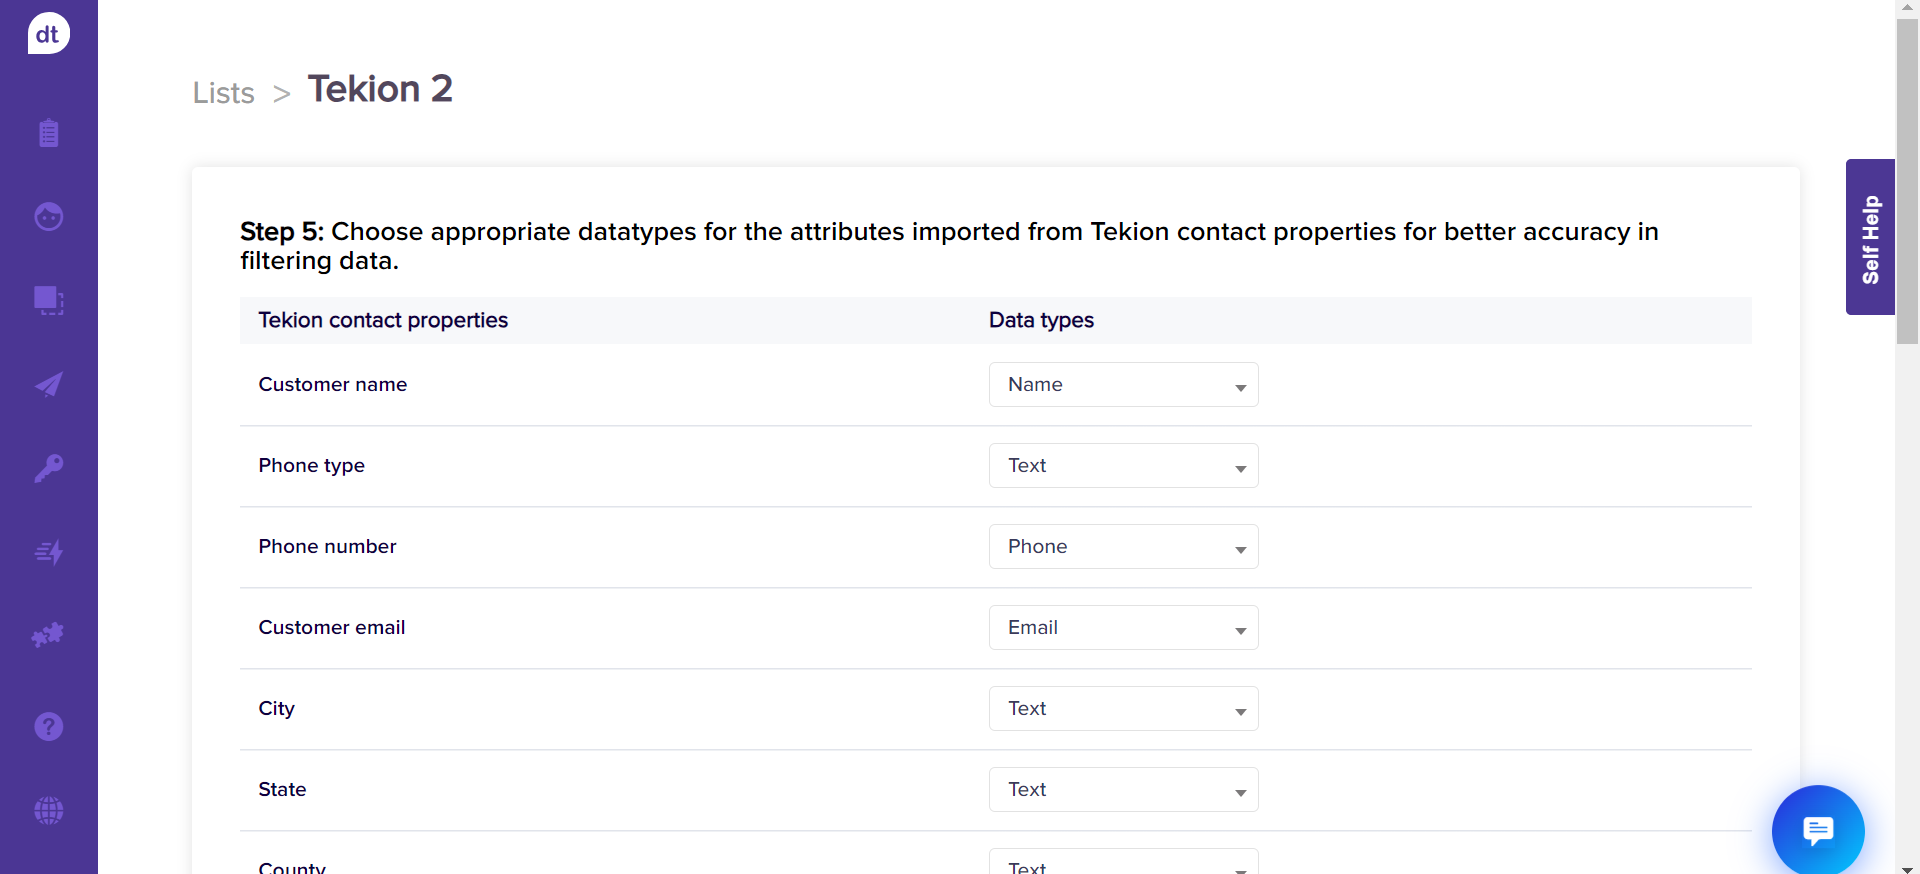The width and height of the screenshot is (1920, 874).
Task: Open the question mark help icon
Action: click(x=48, y=727)
